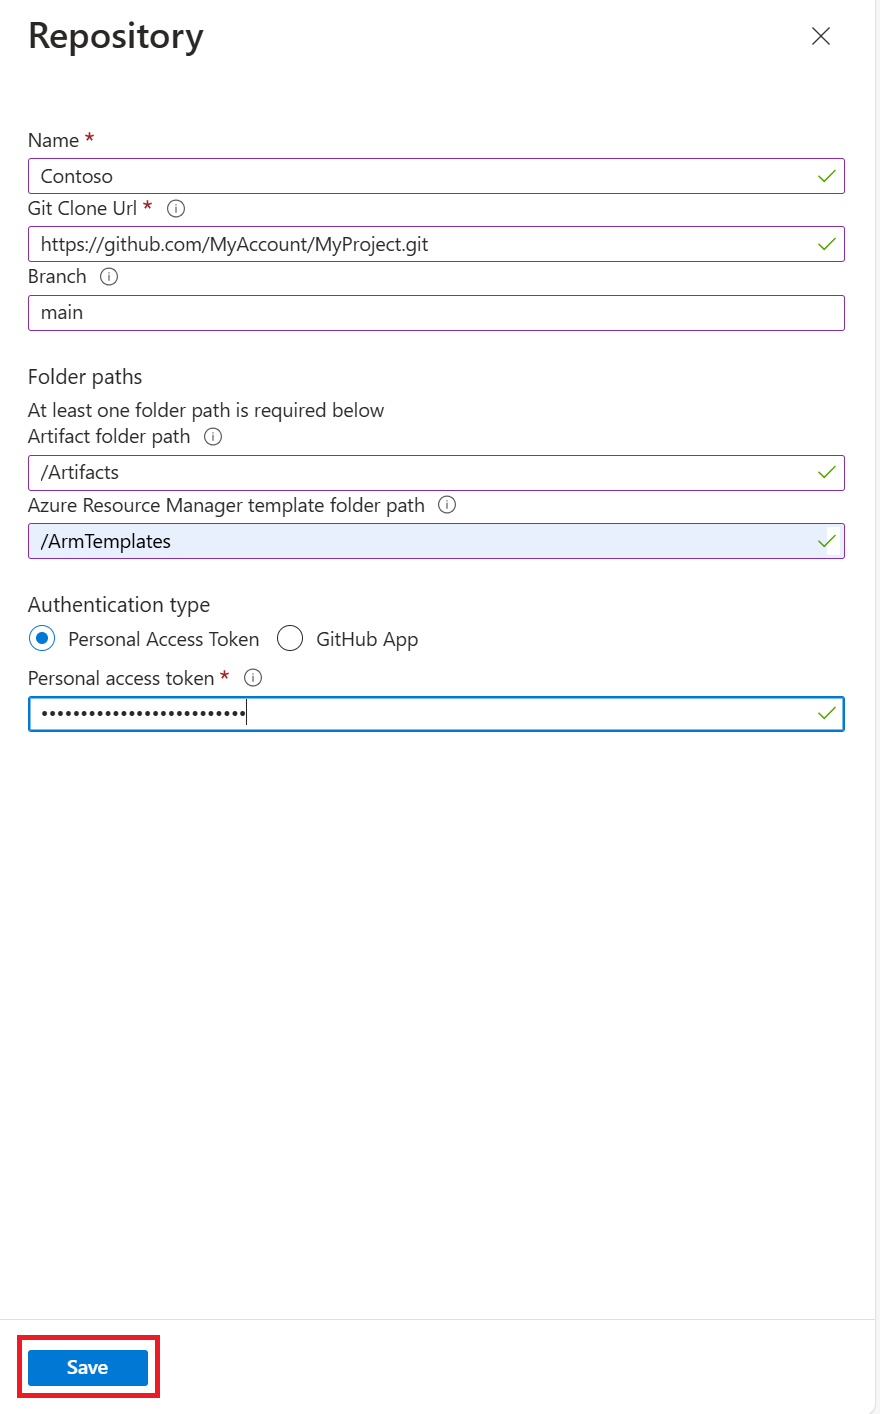Click the checkmark in Personal access token field
Viewport: 880px width, 1414px height.
pyautogui.click(x=827, y=713)
